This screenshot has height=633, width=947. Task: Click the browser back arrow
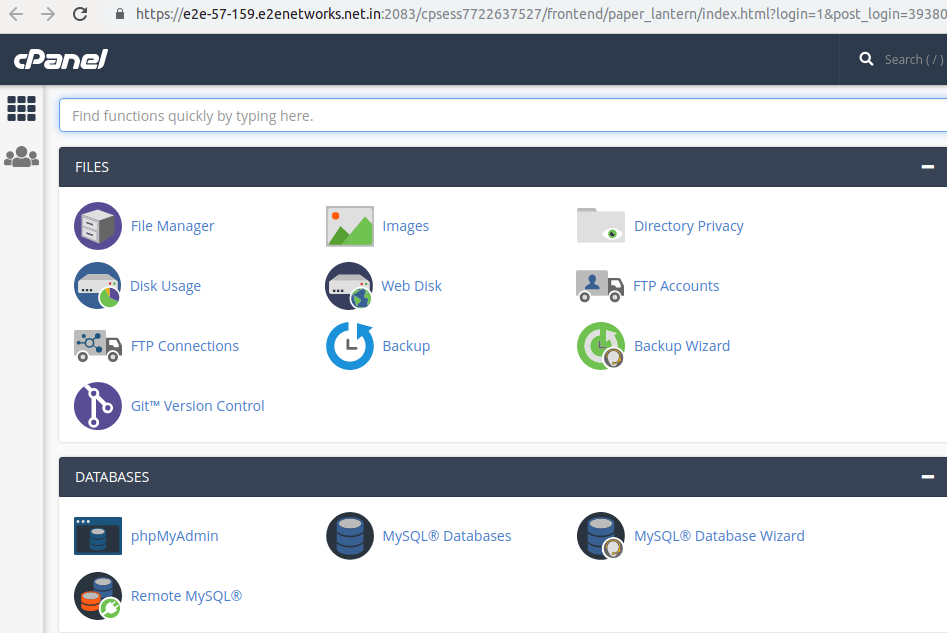click(x=16, y=14)
